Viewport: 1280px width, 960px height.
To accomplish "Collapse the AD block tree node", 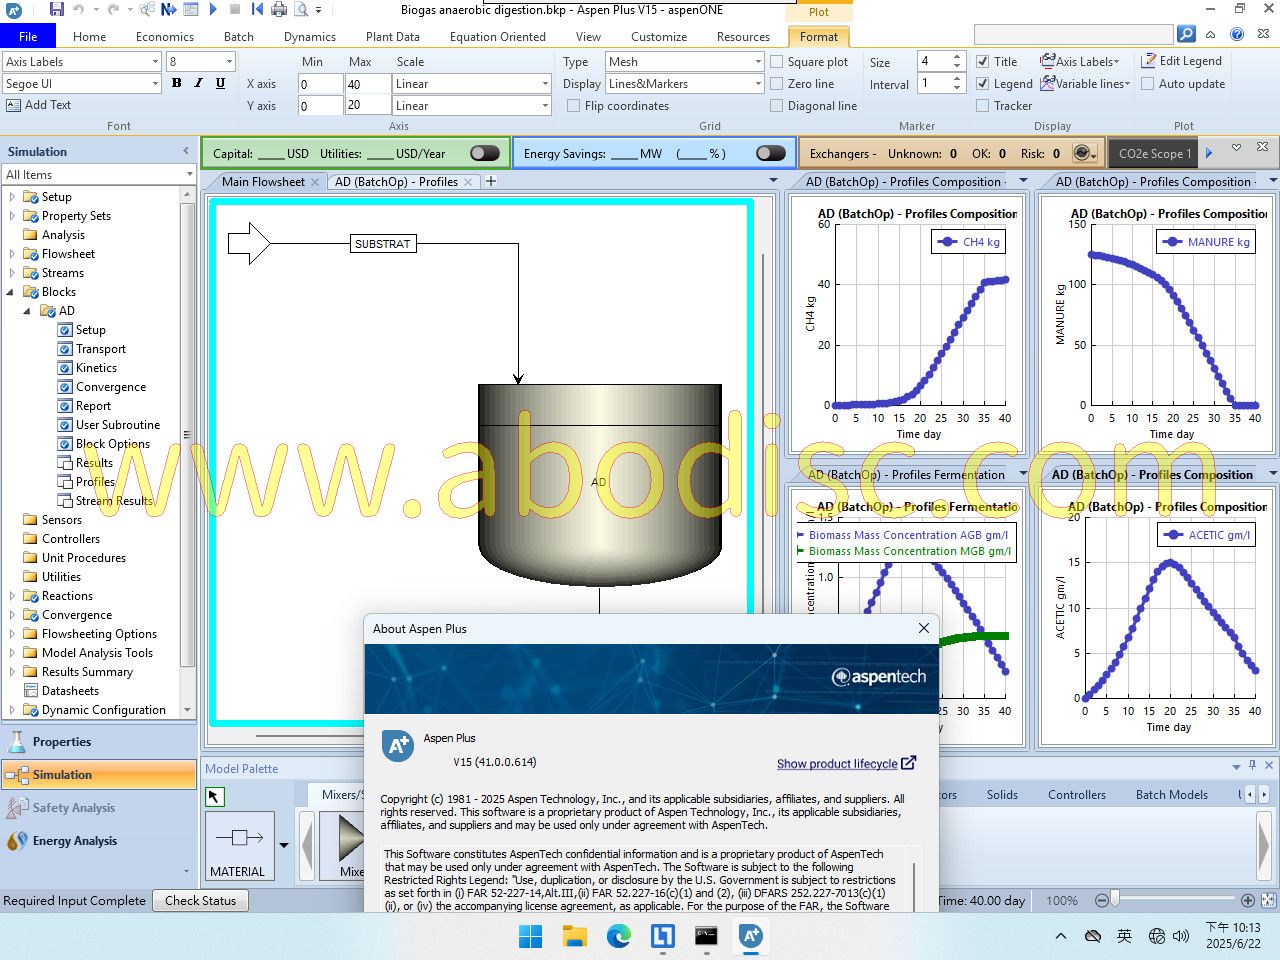I will coord(27,311).
